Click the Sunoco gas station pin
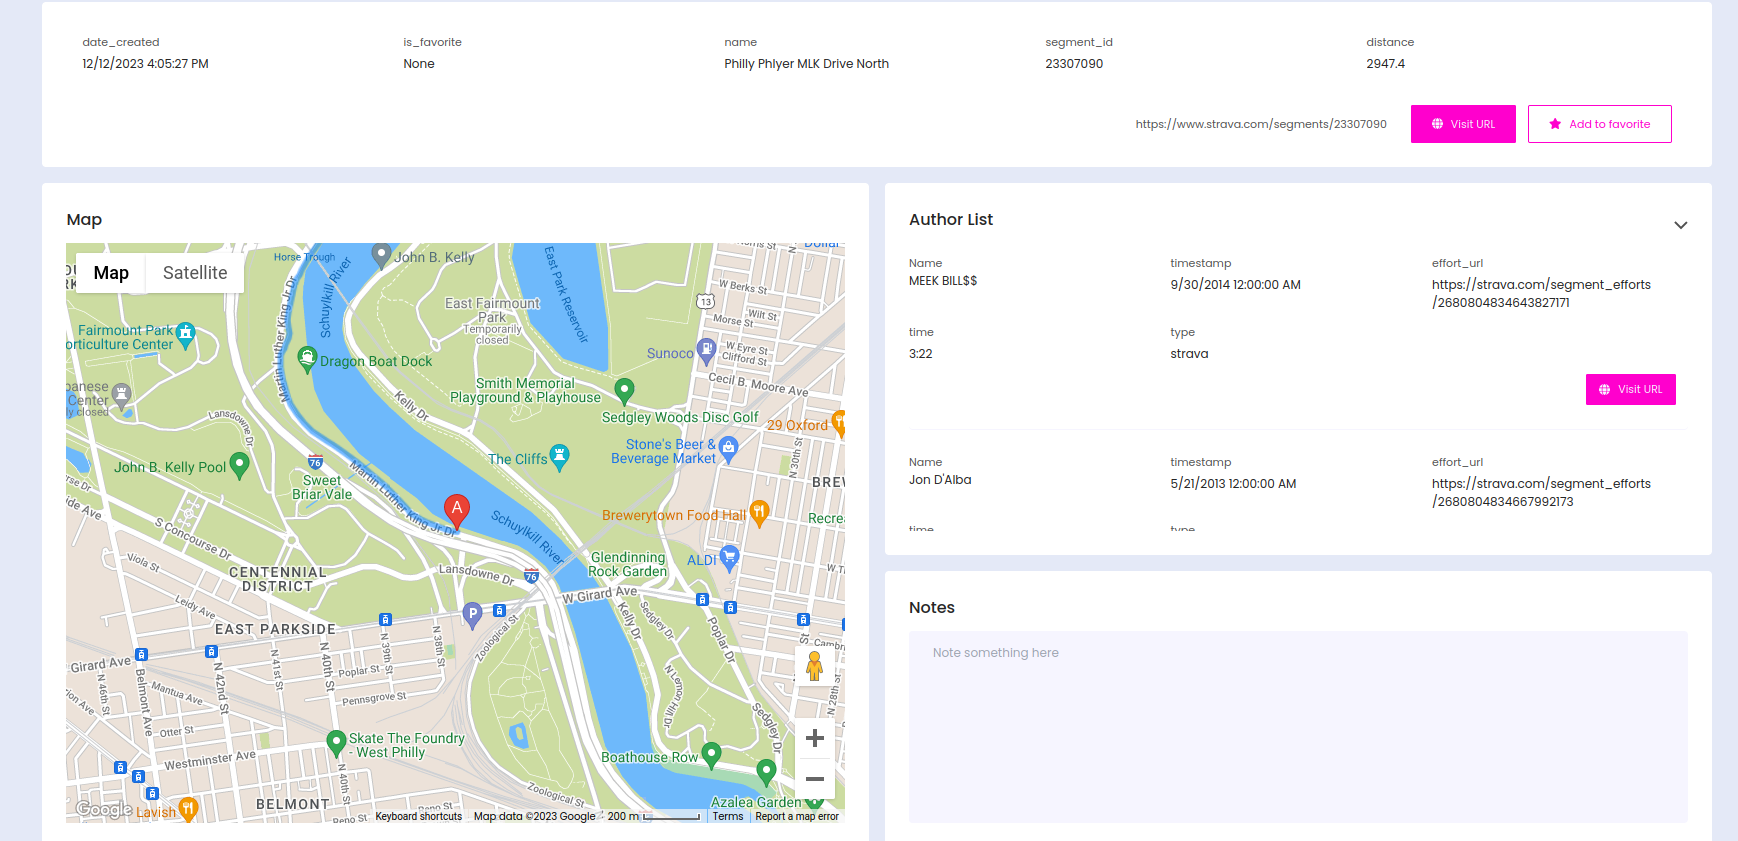The image size is (1738, 841). (x=706, y=351)
